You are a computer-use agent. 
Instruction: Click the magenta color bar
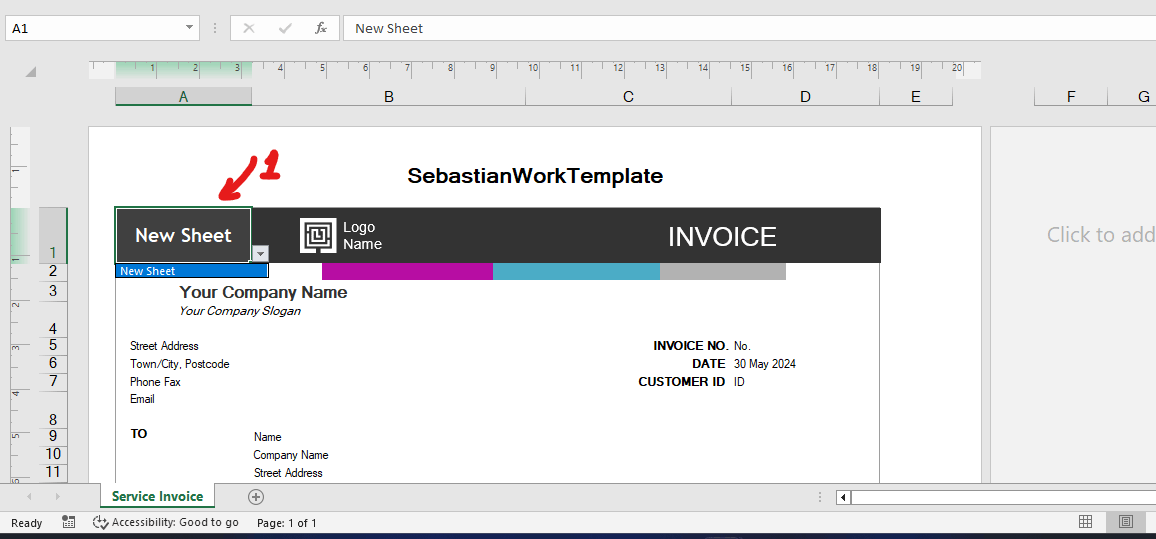click(407, 271)
